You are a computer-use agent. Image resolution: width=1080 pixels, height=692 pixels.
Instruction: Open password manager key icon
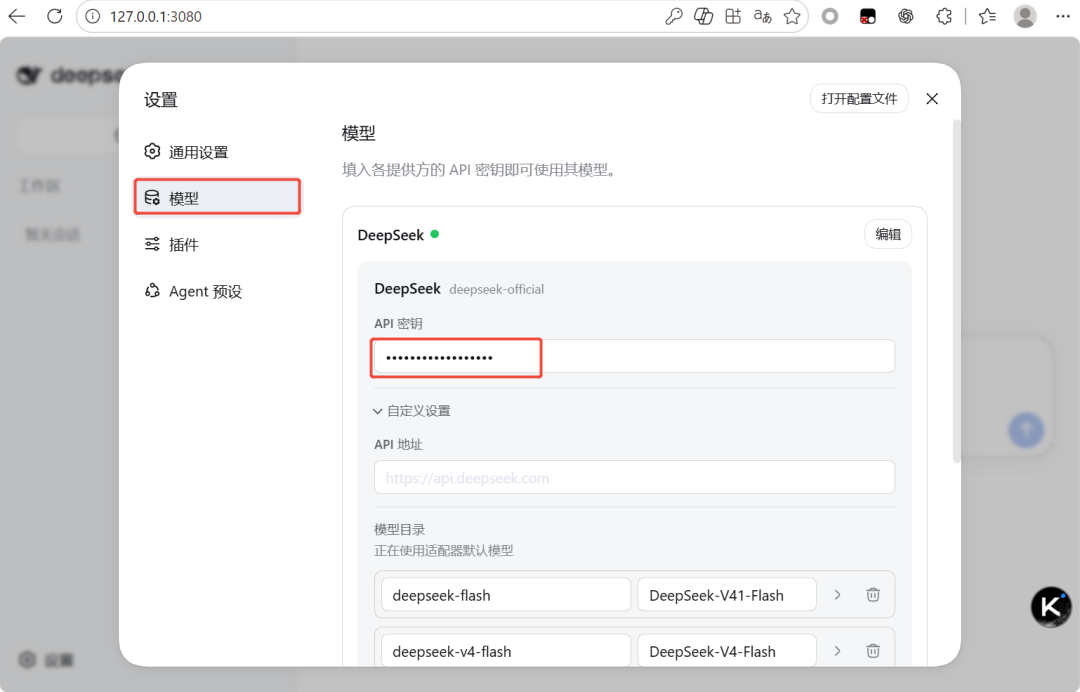pos(674,17)
